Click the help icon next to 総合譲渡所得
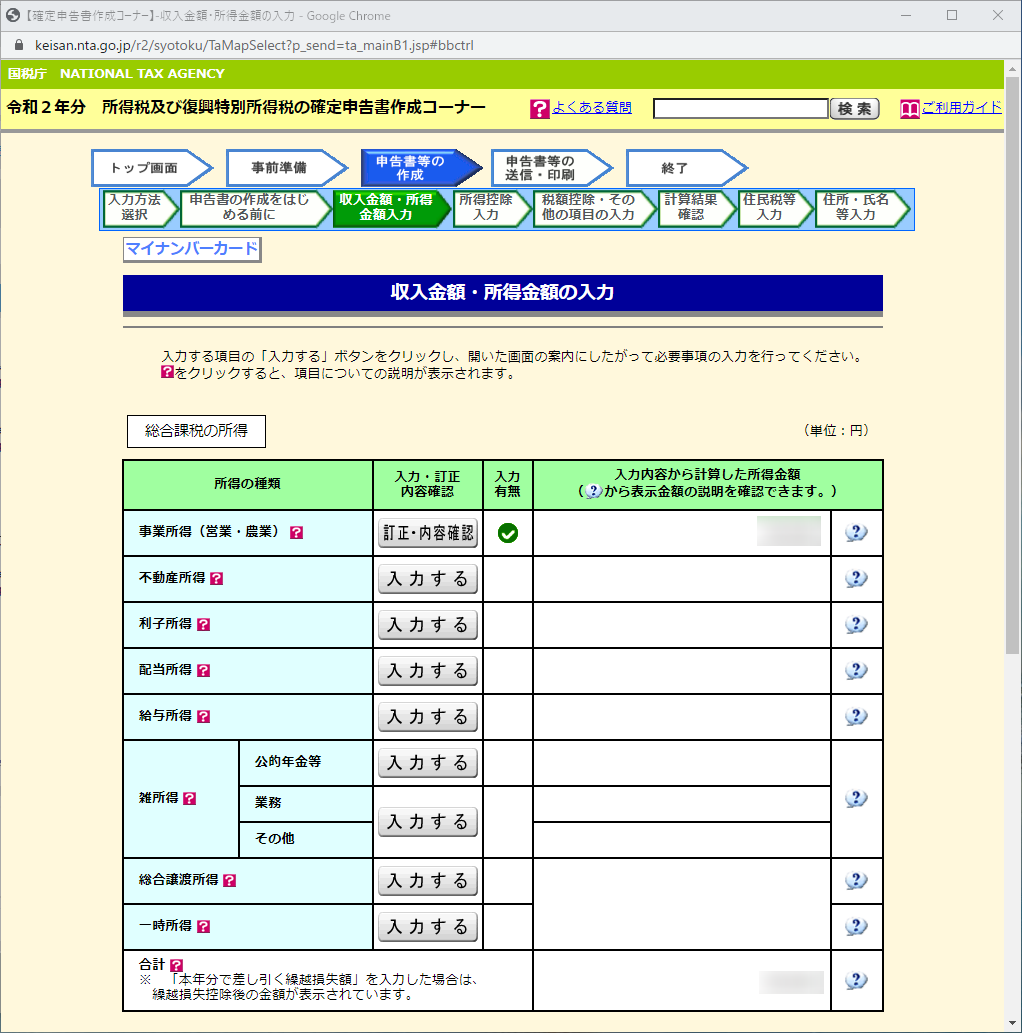 [x=229, y=881]
